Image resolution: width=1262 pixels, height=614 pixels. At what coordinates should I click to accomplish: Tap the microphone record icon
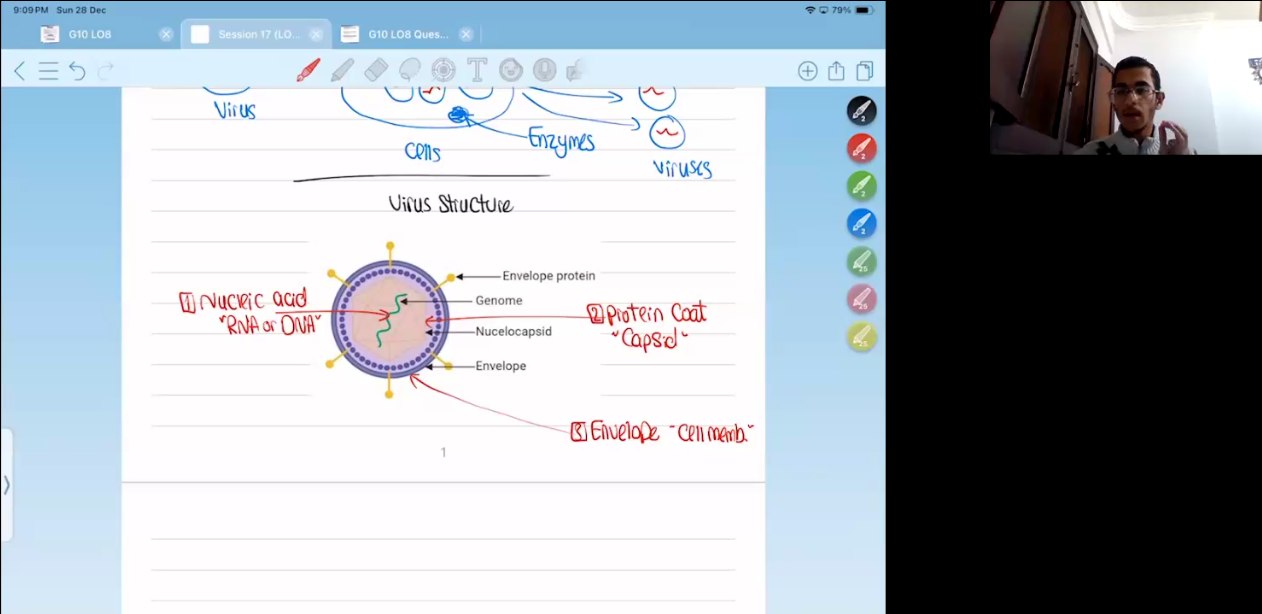pos(544,70)
